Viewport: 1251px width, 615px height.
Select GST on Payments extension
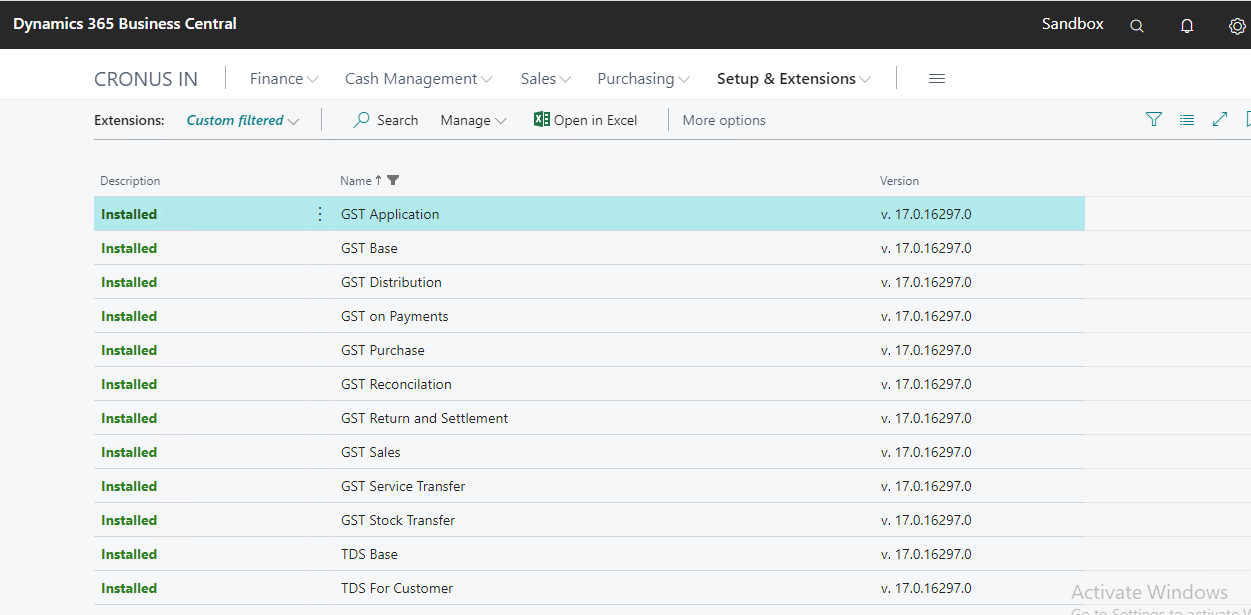[x=394, y=316]
